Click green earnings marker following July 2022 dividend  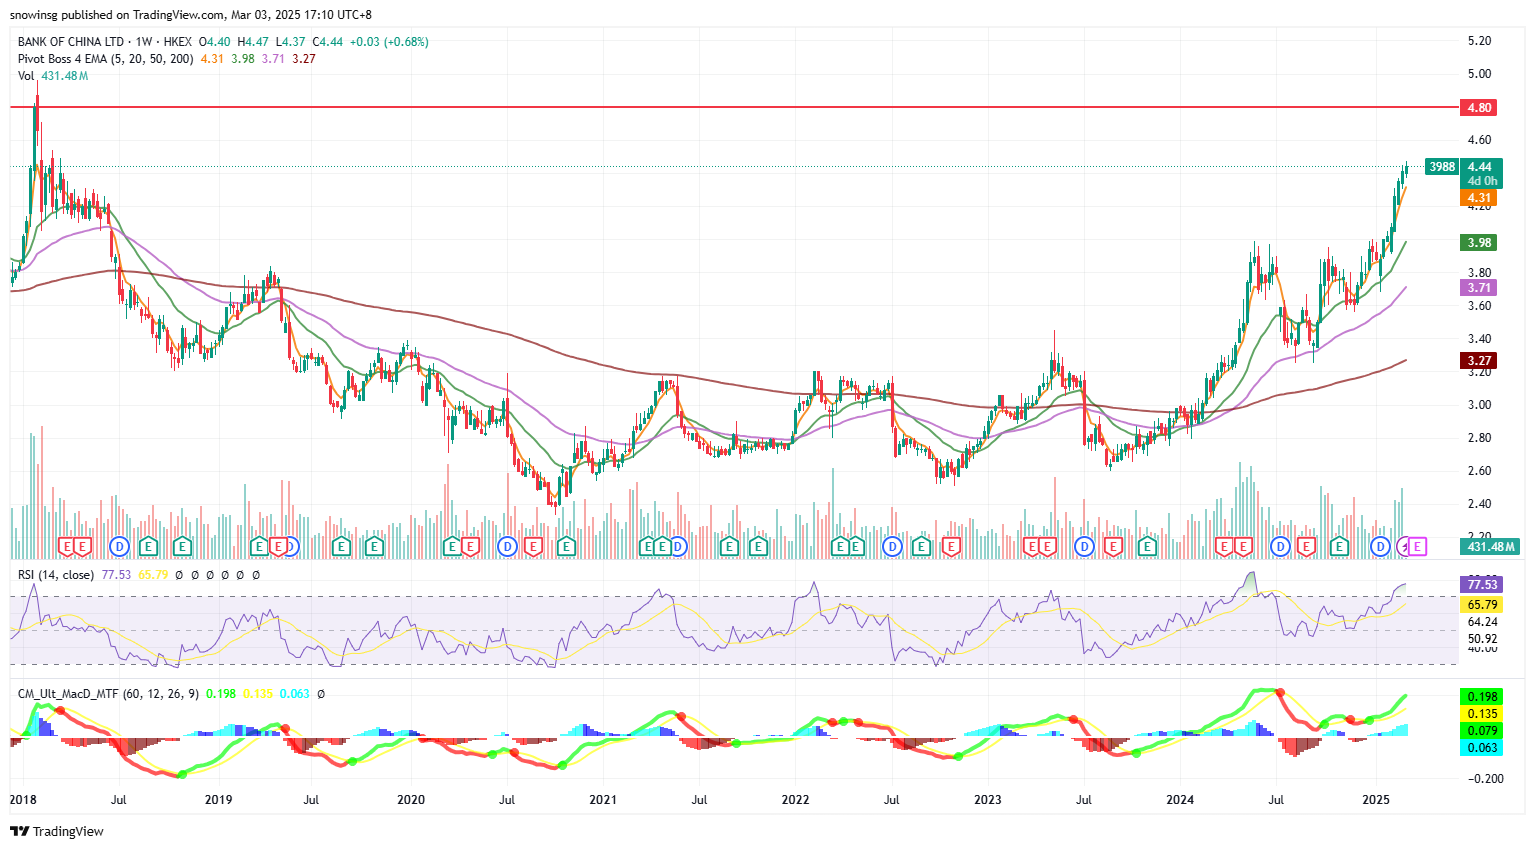tap(921, 546)
